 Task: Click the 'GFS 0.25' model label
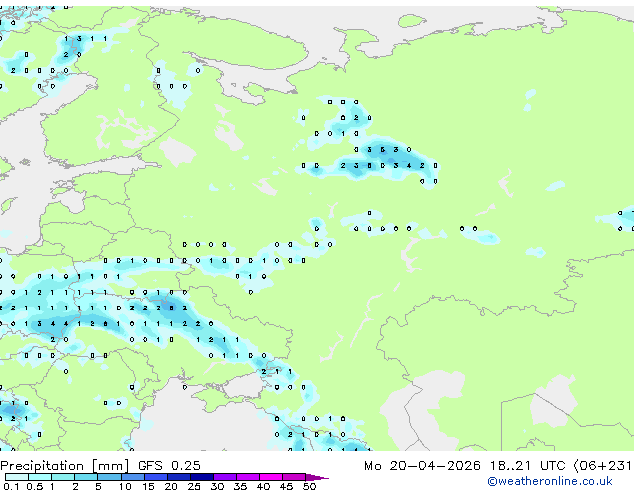click(x=169, y=466)
